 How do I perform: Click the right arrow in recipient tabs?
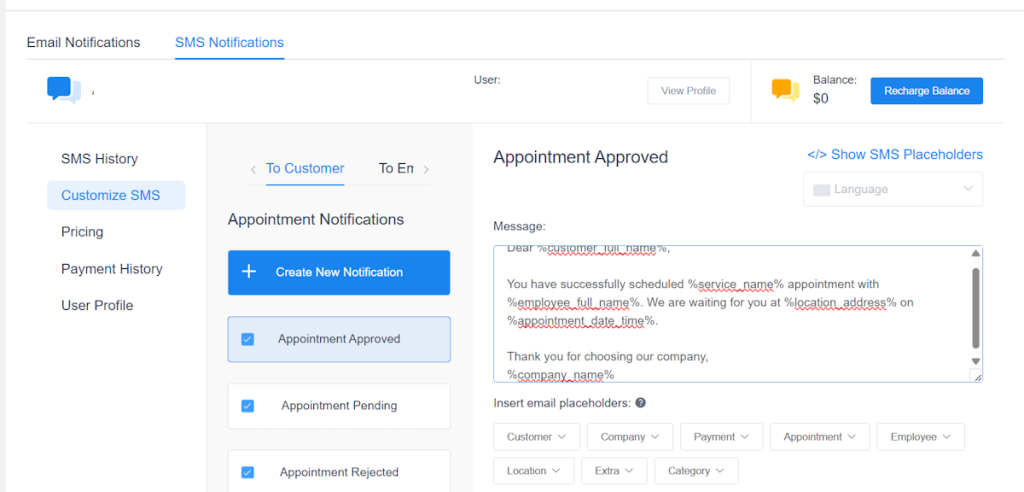(426, 169)
